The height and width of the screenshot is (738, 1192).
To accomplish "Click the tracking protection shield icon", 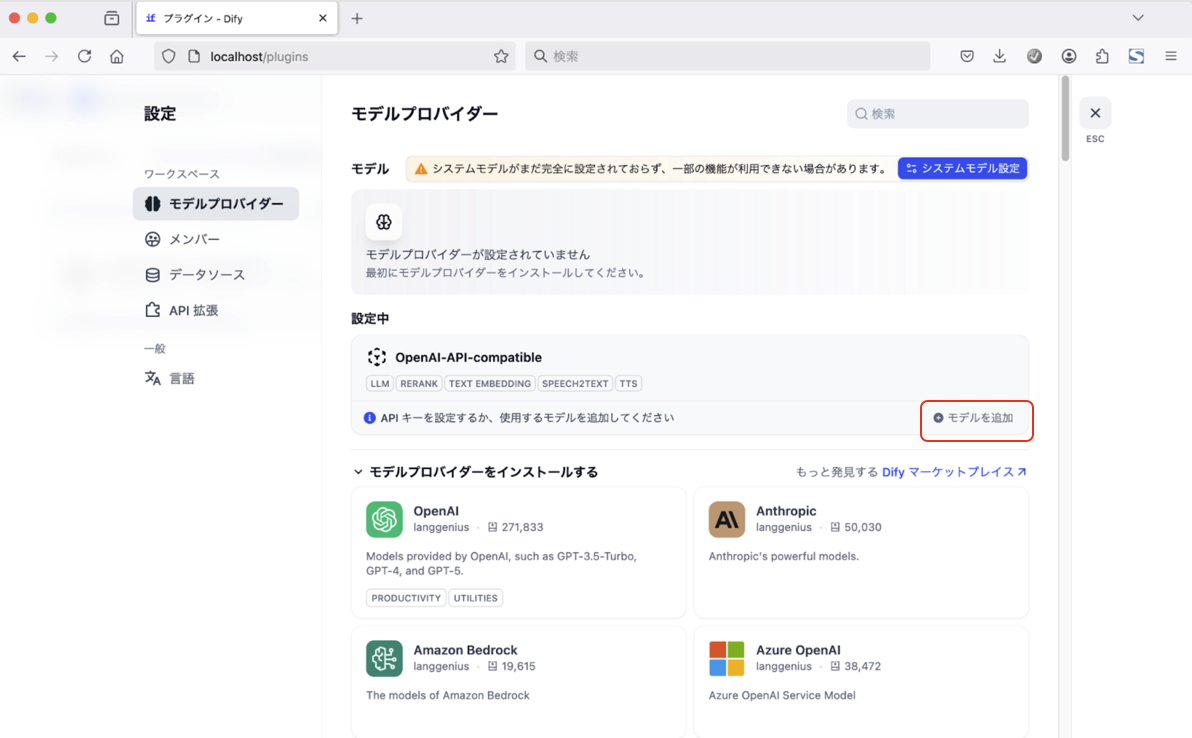I will (169, 56).
